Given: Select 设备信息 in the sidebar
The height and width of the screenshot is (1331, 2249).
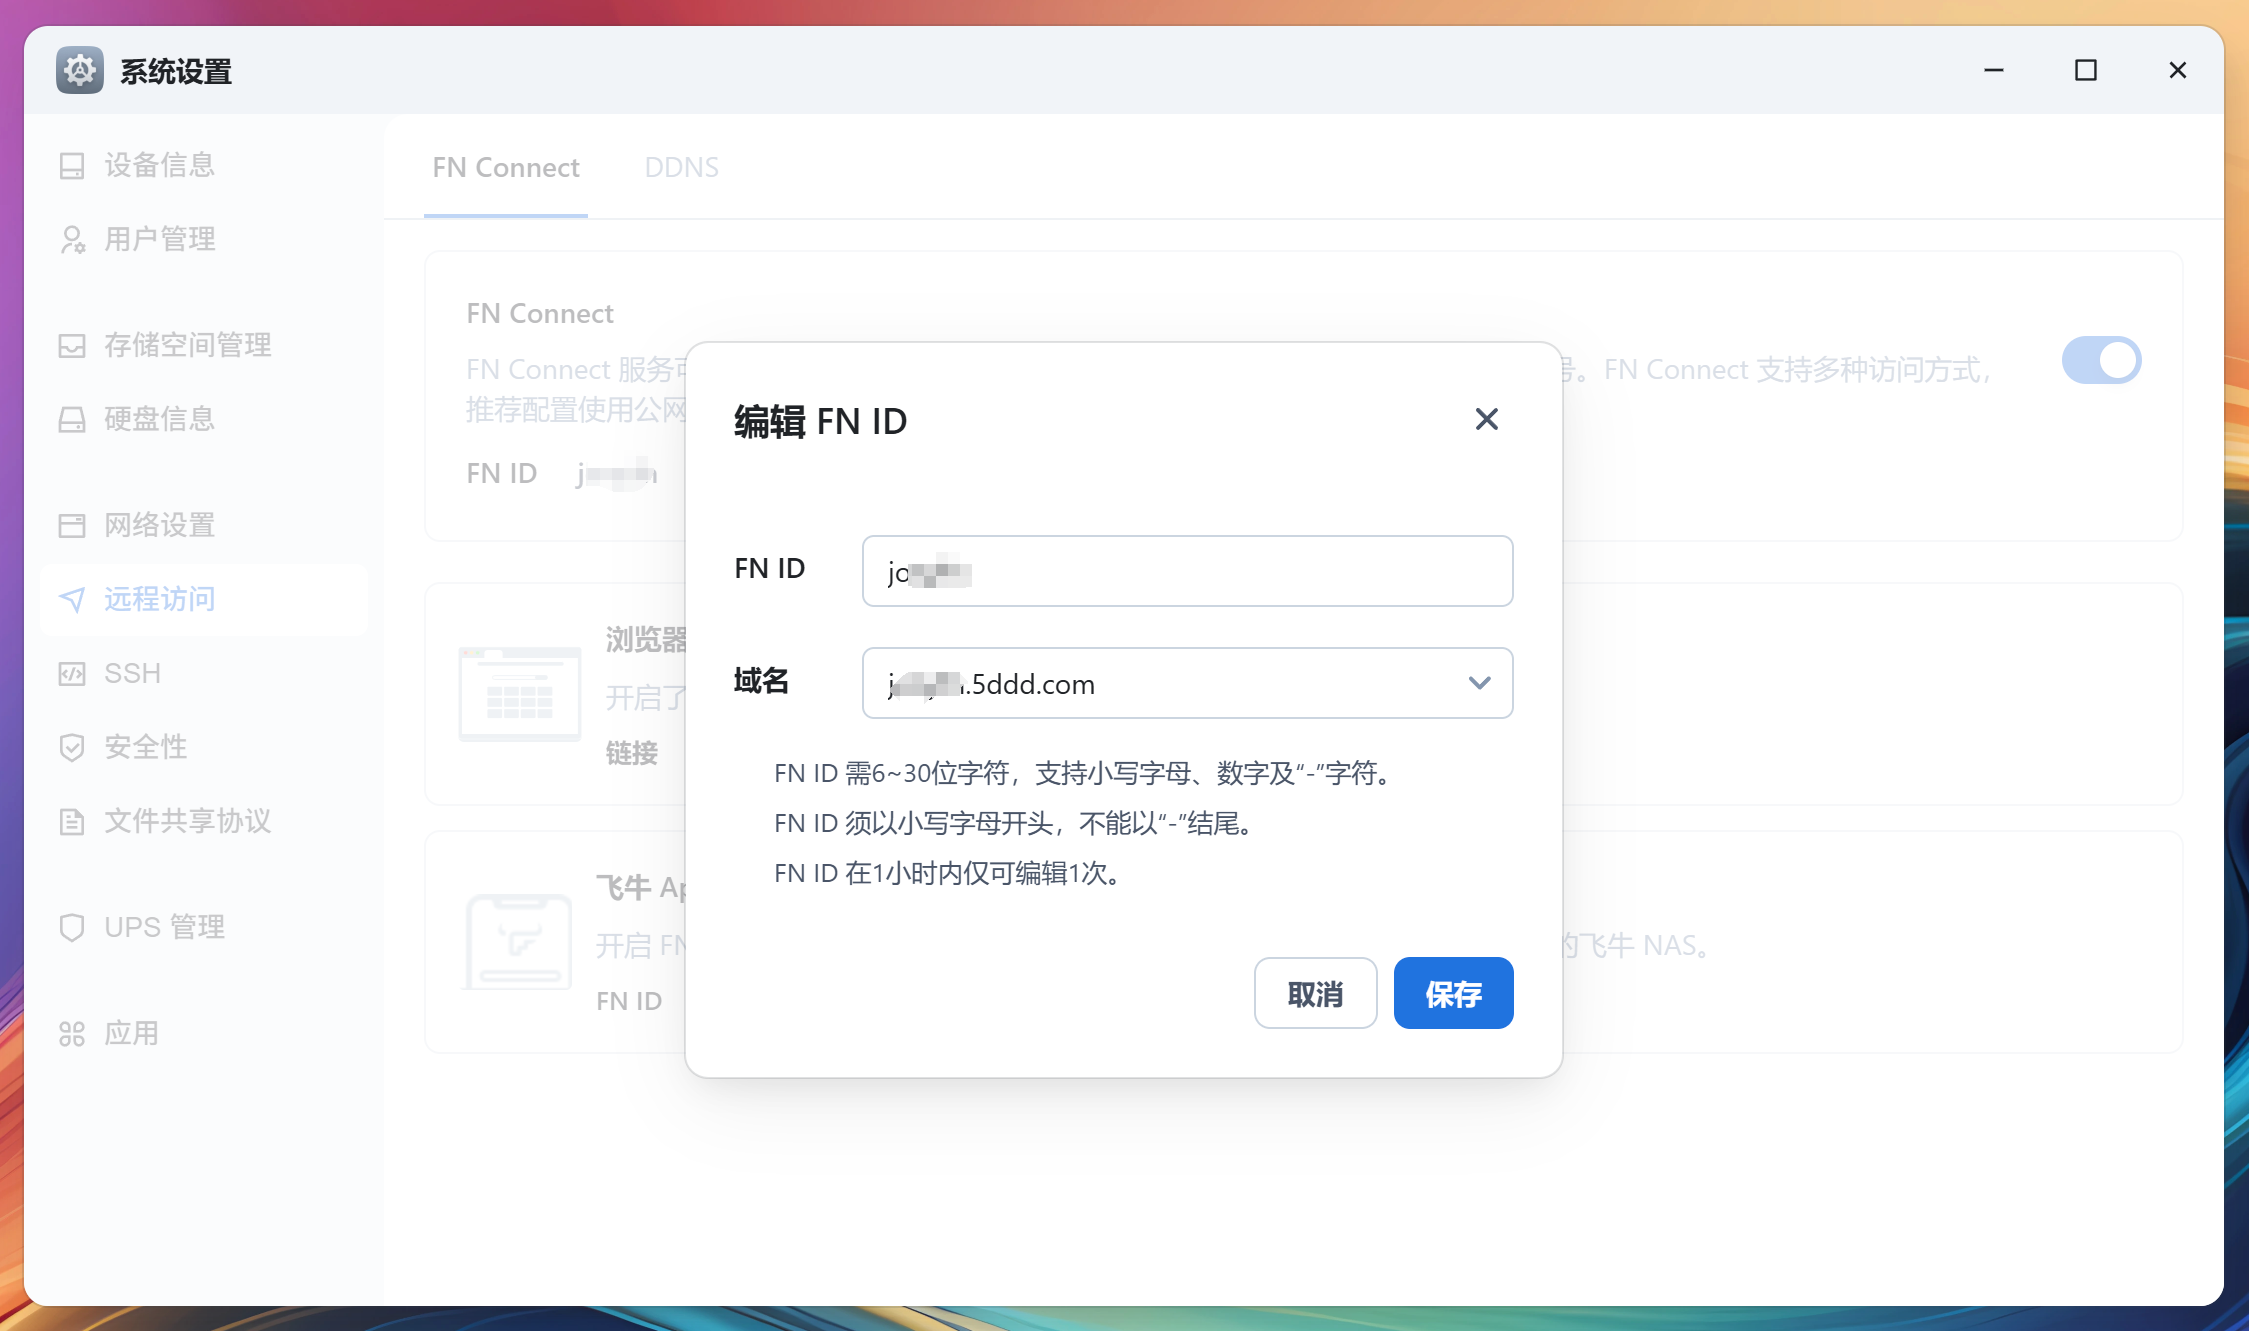Looking at the screenshot, I should point(159,165).
